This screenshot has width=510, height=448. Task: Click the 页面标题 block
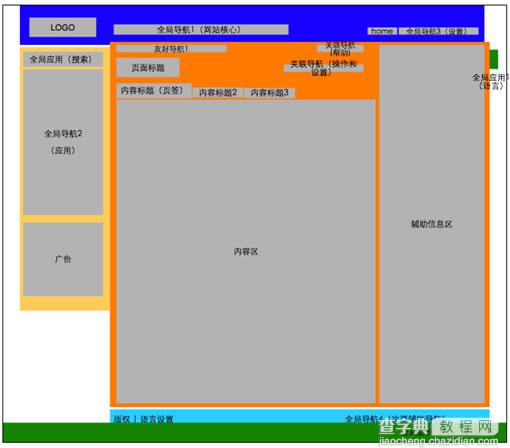point(148,68)
